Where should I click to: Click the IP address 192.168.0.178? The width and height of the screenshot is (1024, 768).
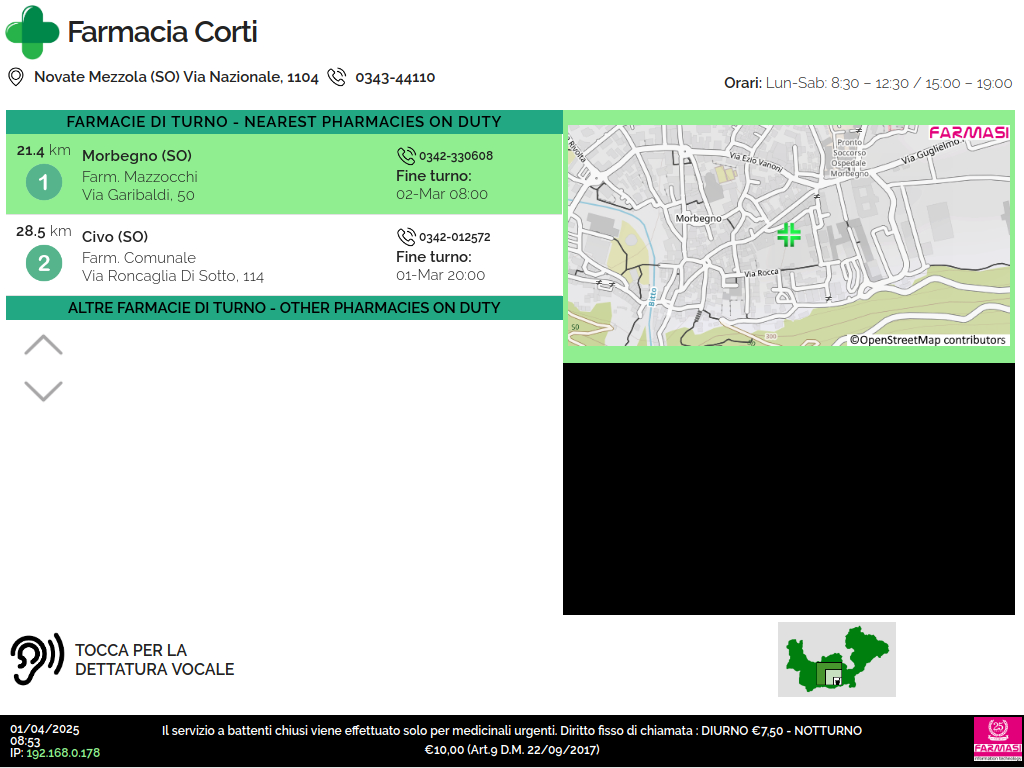tap(63, 753)
